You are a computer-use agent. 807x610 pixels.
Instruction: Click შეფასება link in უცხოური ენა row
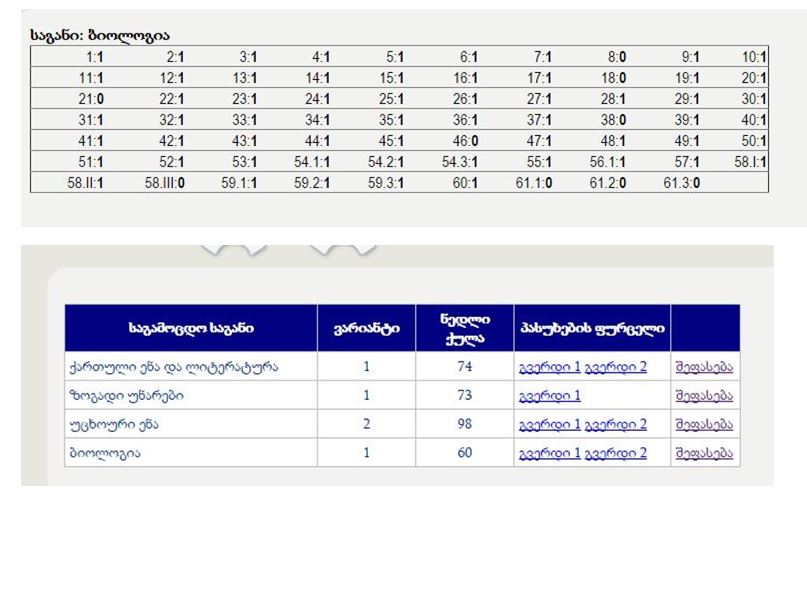tap(704, 425)
